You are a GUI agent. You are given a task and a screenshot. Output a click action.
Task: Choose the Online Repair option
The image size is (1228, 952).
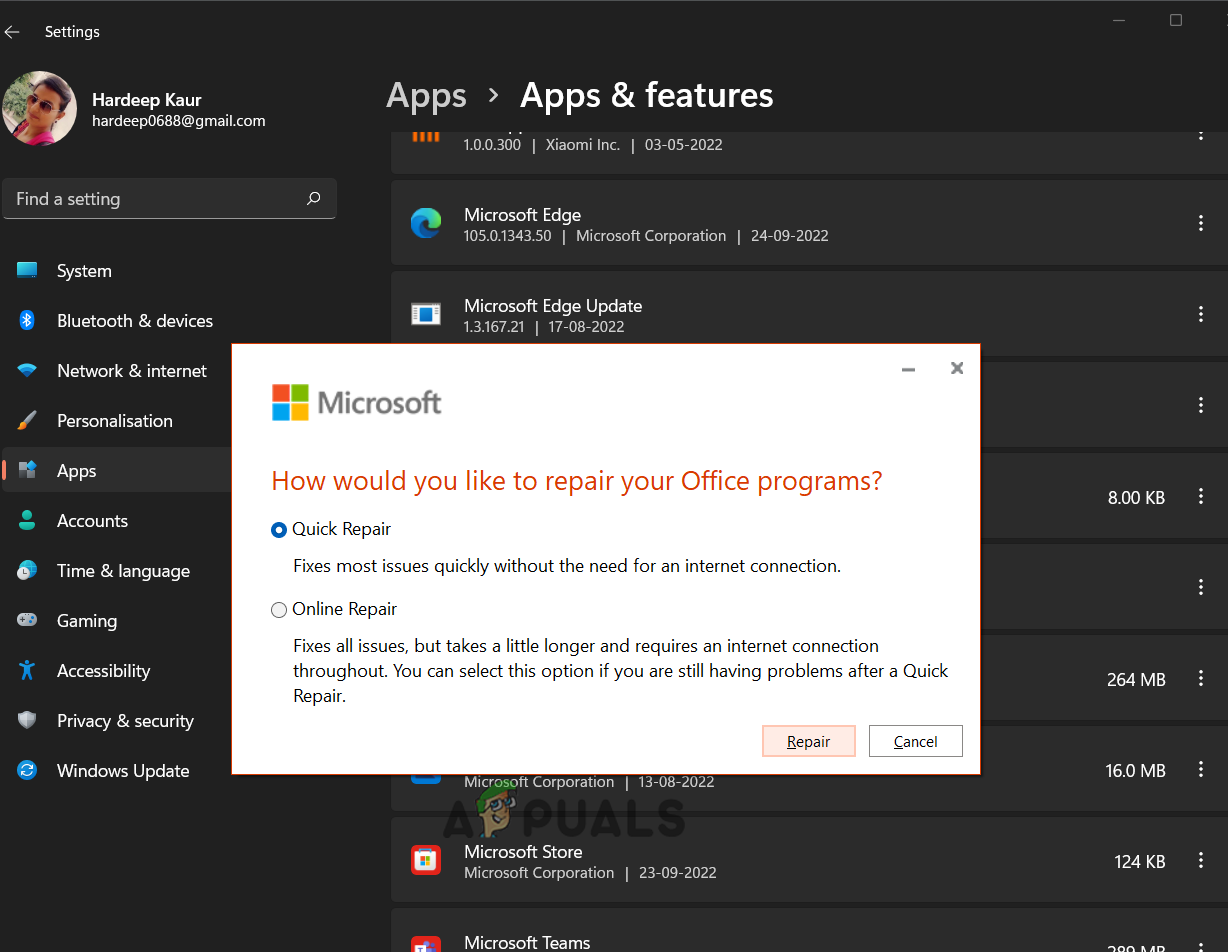[x=279, y=610]
